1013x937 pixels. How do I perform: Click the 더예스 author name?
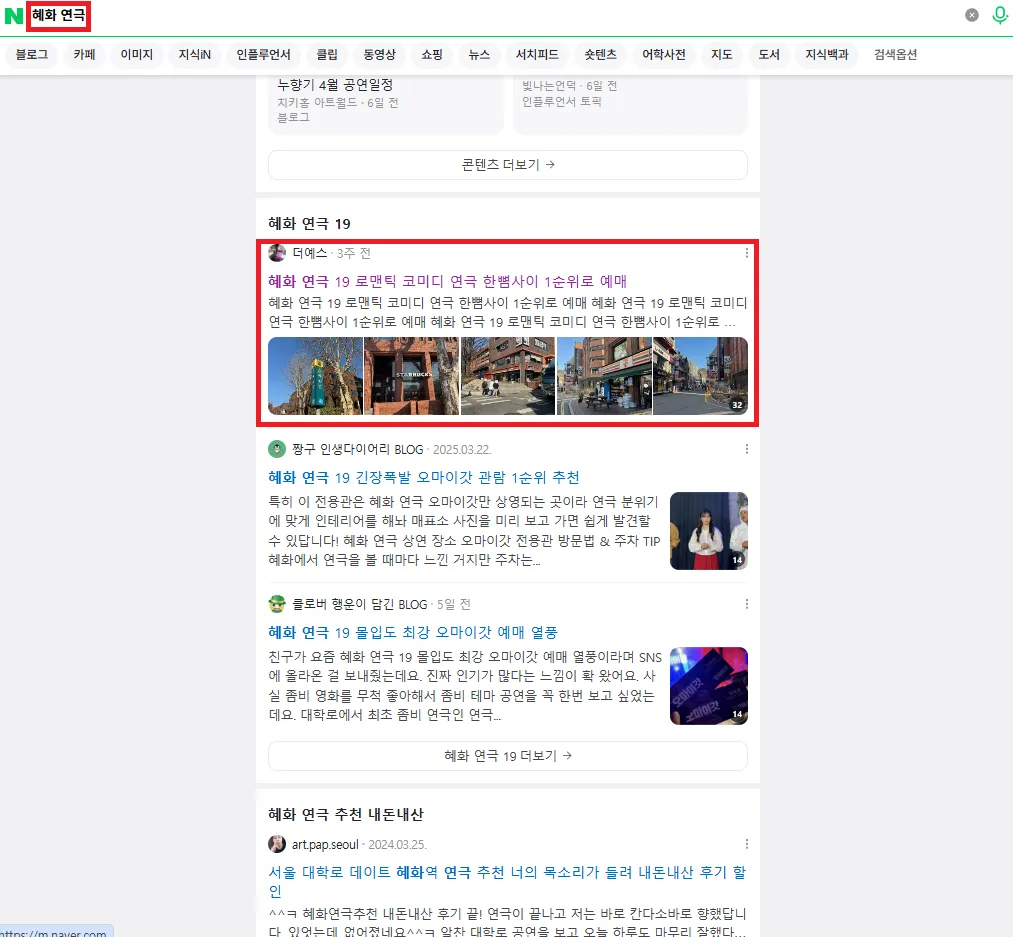pos(309,253)
